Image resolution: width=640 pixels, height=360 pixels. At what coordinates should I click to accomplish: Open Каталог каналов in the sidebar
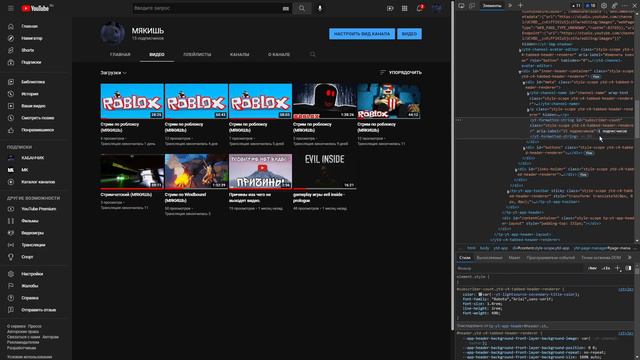(x=37, y=182)
